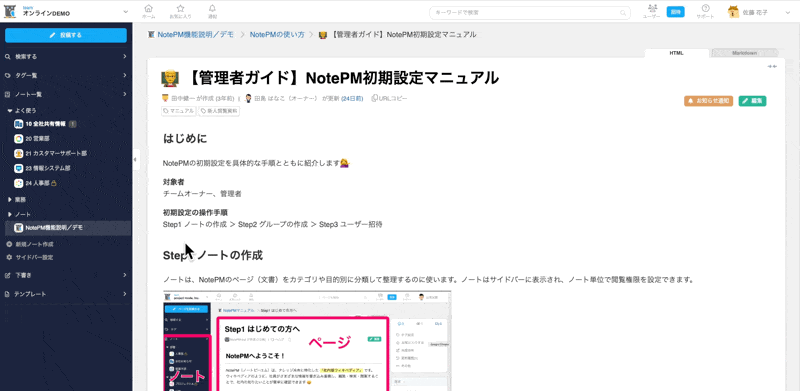Screen dimensions: 800x391
Task: Expand the ノート一覧 sidebar section
Action: [124, 94]
